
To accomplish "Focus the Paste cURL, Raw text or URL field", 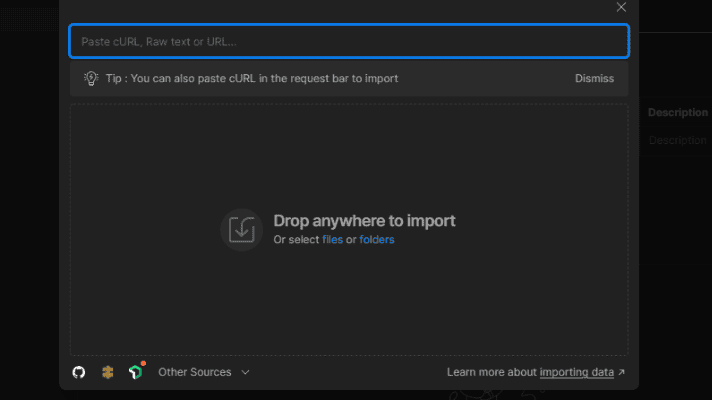I will [349, 41].
